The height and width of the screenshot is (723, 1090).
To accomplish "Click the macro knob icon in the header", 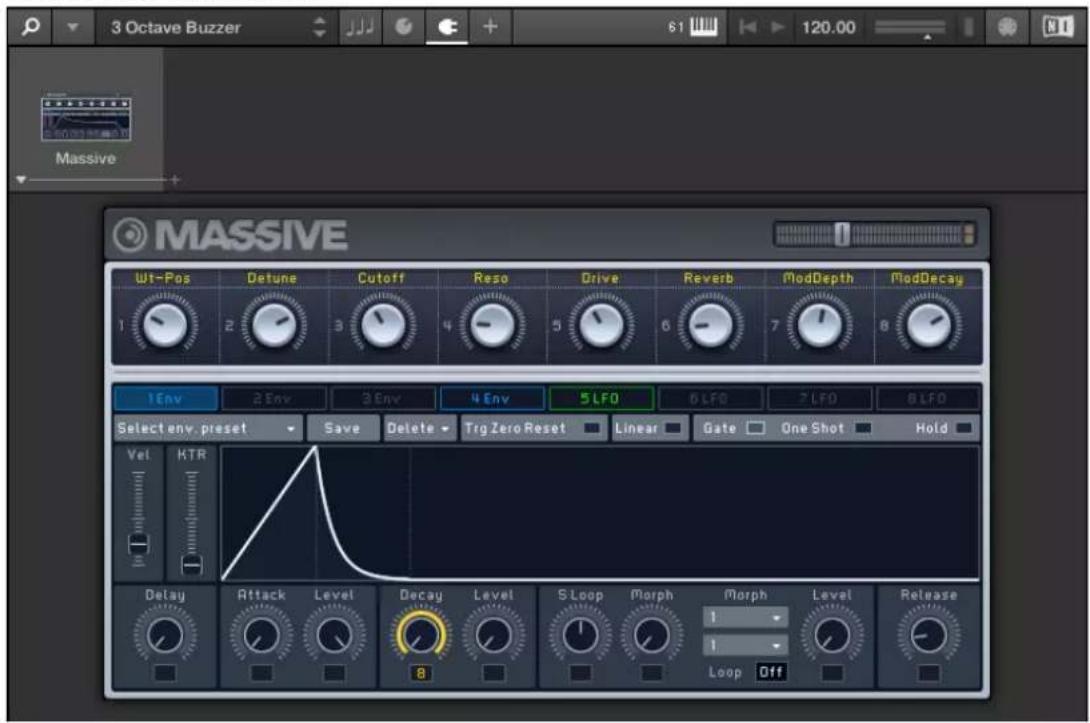I will tap(403, 27).
